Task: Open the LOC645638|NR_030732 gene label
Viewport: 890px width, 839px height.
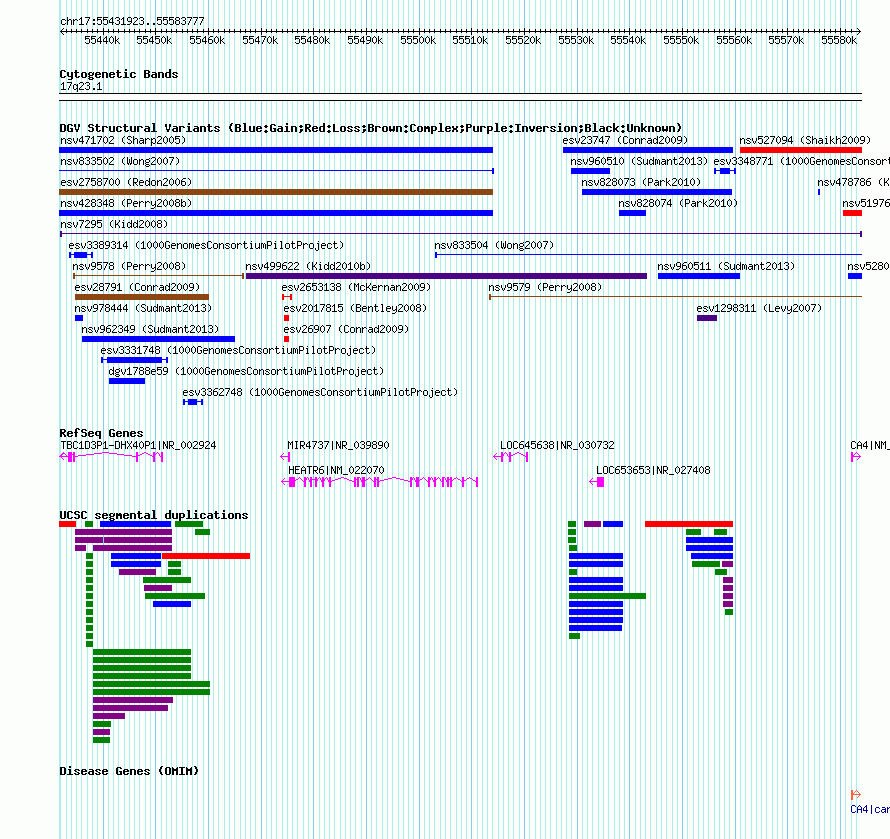Action: pos(557,446)
